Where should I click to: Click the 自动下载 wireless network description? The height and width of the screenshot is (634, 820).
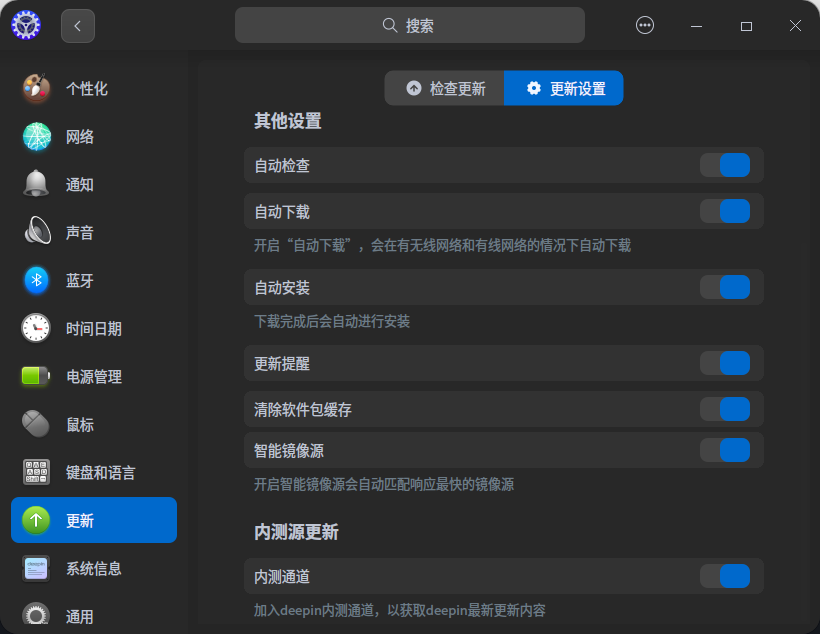(x=442, y=245)
